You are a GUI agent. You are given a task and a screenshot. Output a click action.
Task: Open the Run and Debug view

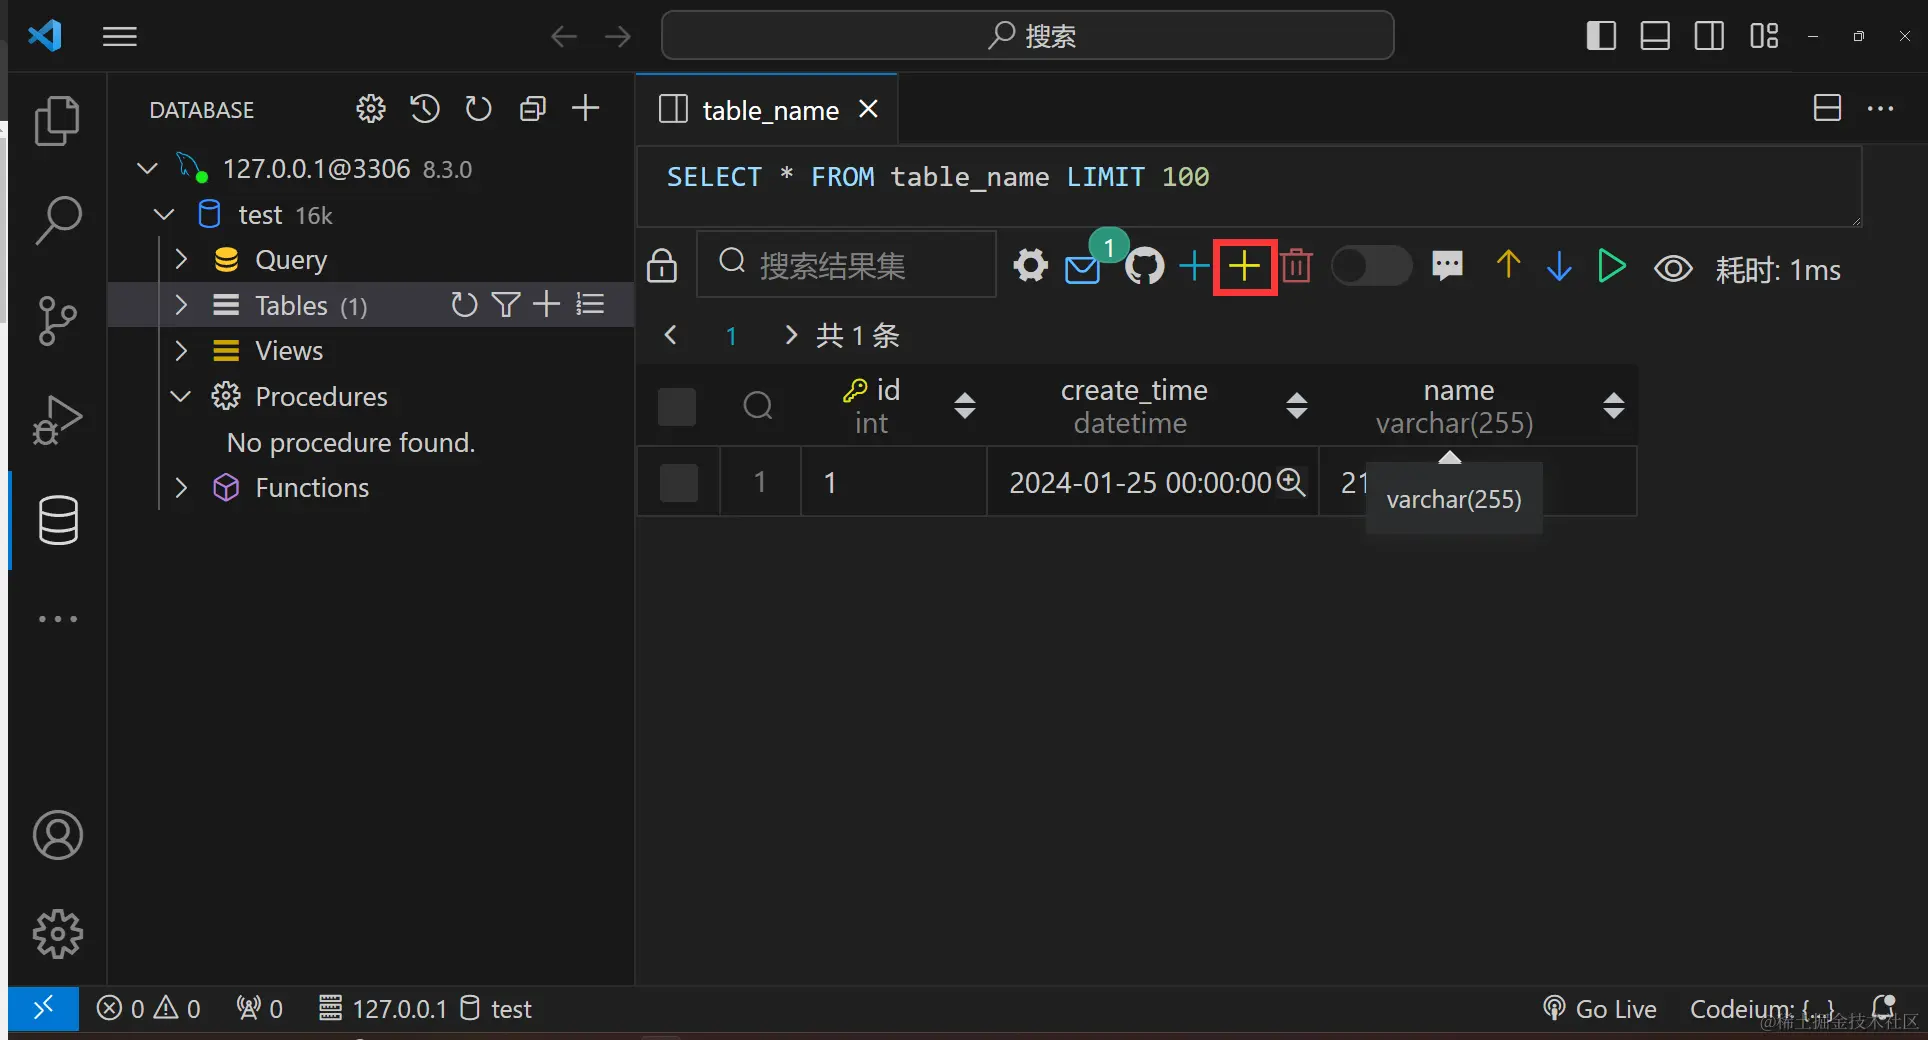57,420
